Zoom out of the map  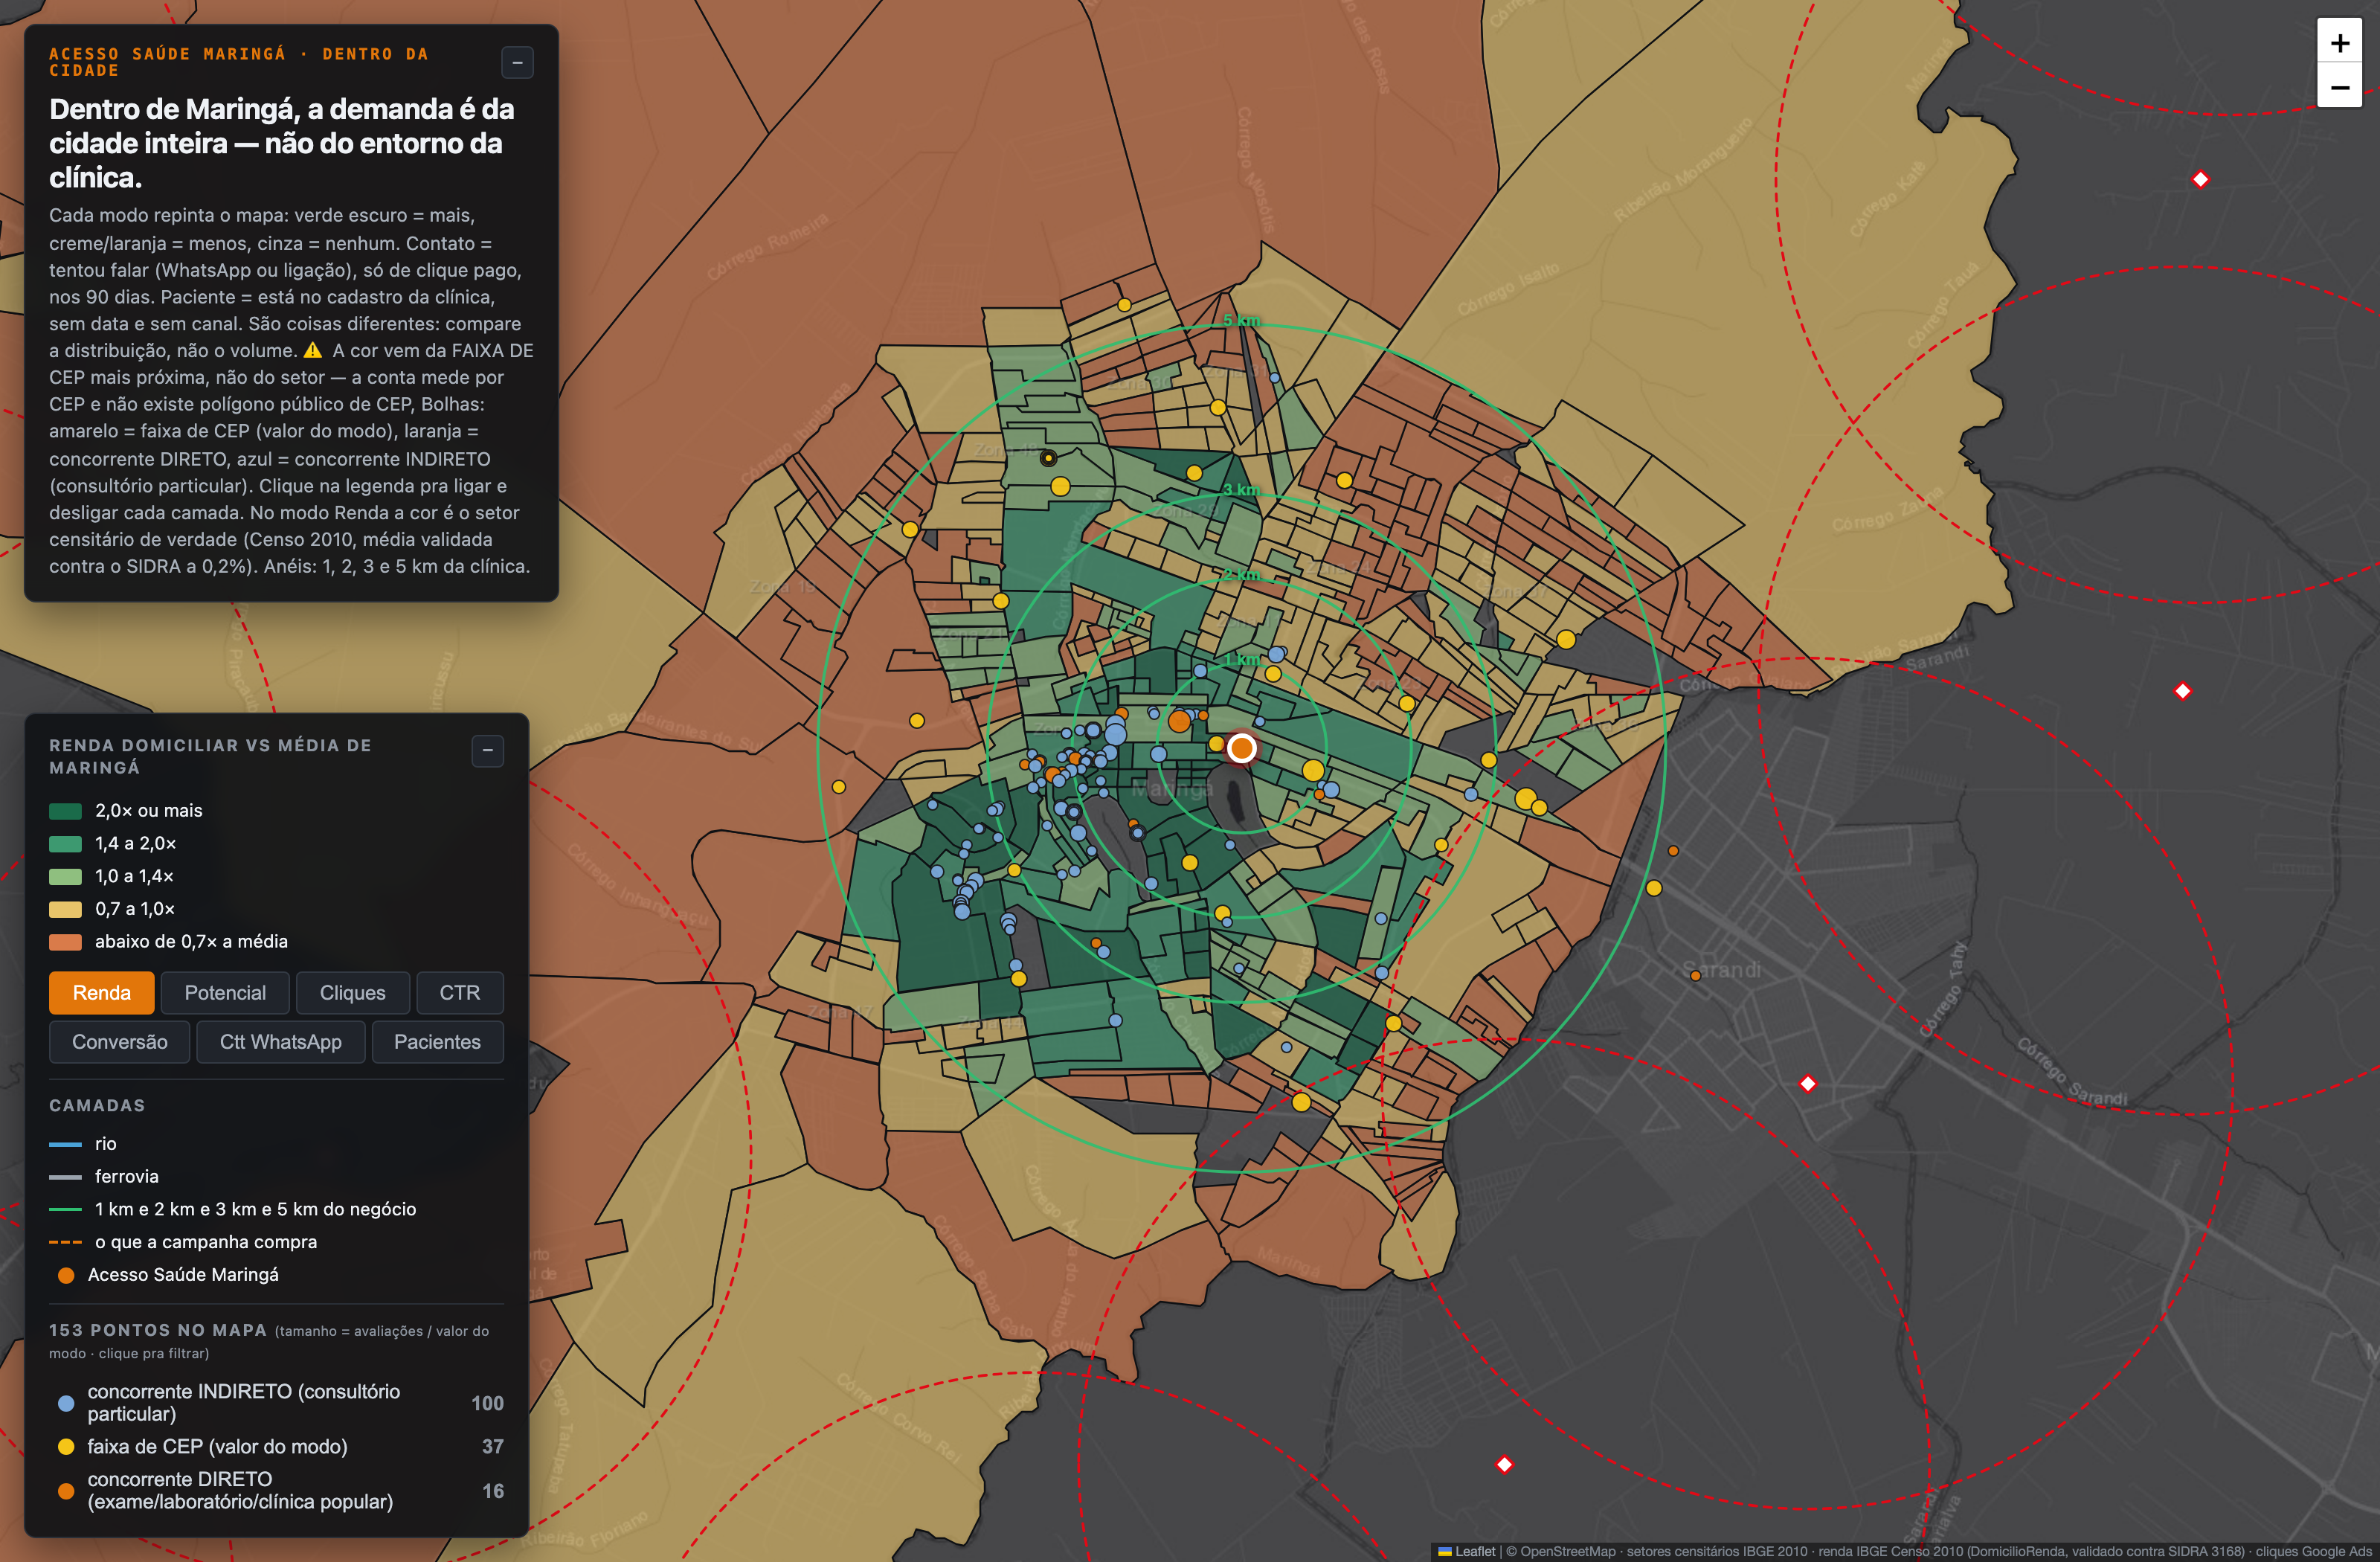pos(2339,87)
